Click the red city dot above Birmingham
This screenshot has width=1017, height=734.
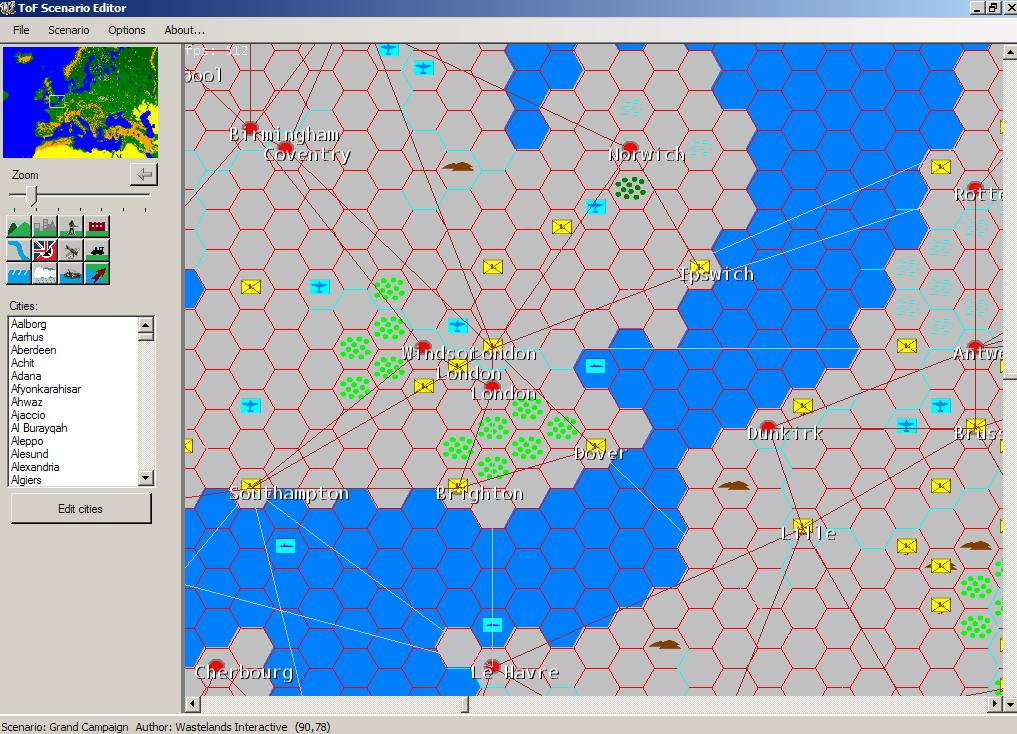(x=250, y=127)
